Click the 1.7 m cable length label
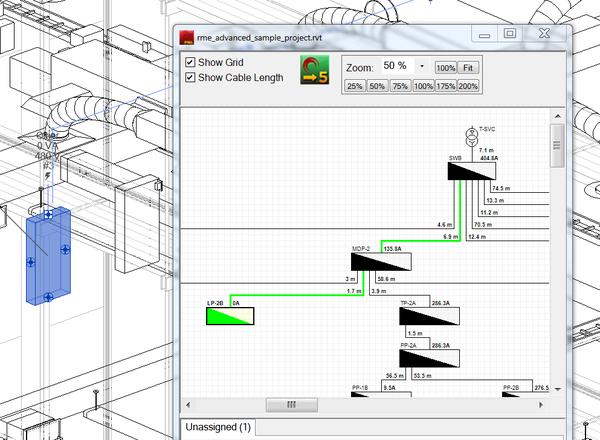Image resolution: width=600 pixels, height=440 pixels. [x=354, y=291]
